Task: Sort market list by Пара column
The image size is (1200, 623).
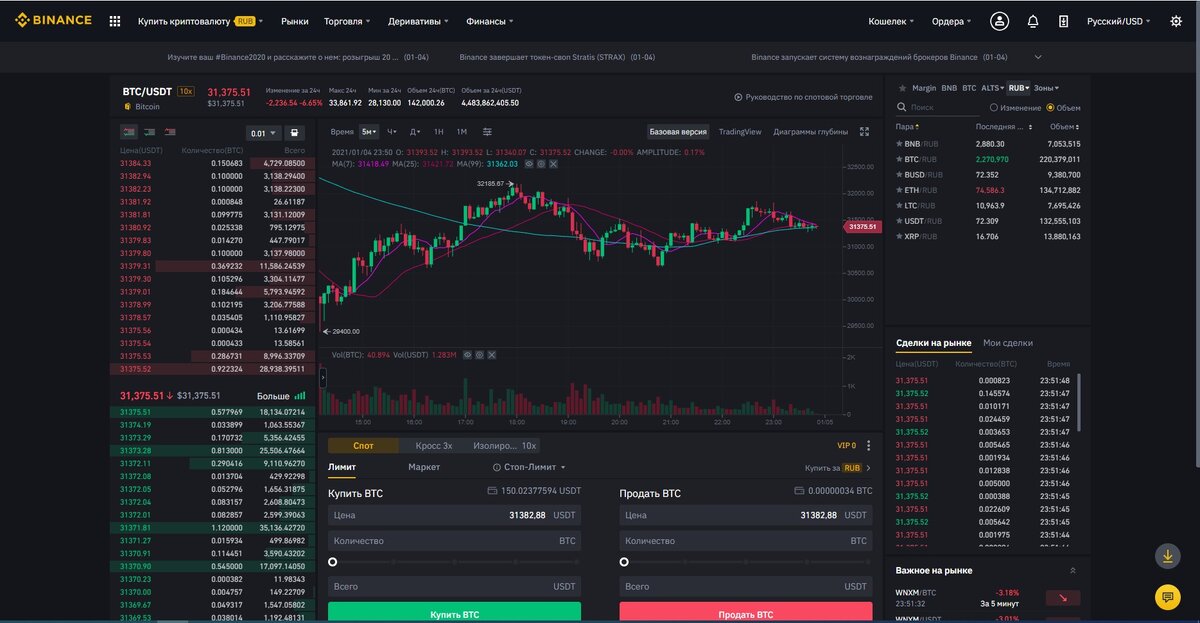Action: click(x=907, y=127)
